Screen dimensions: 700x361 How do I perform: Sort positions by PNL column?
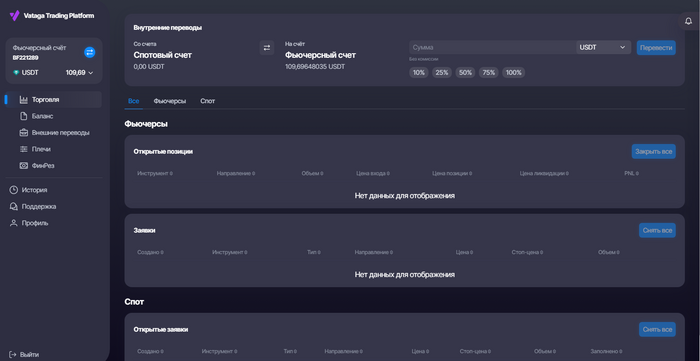click(631, 173)
